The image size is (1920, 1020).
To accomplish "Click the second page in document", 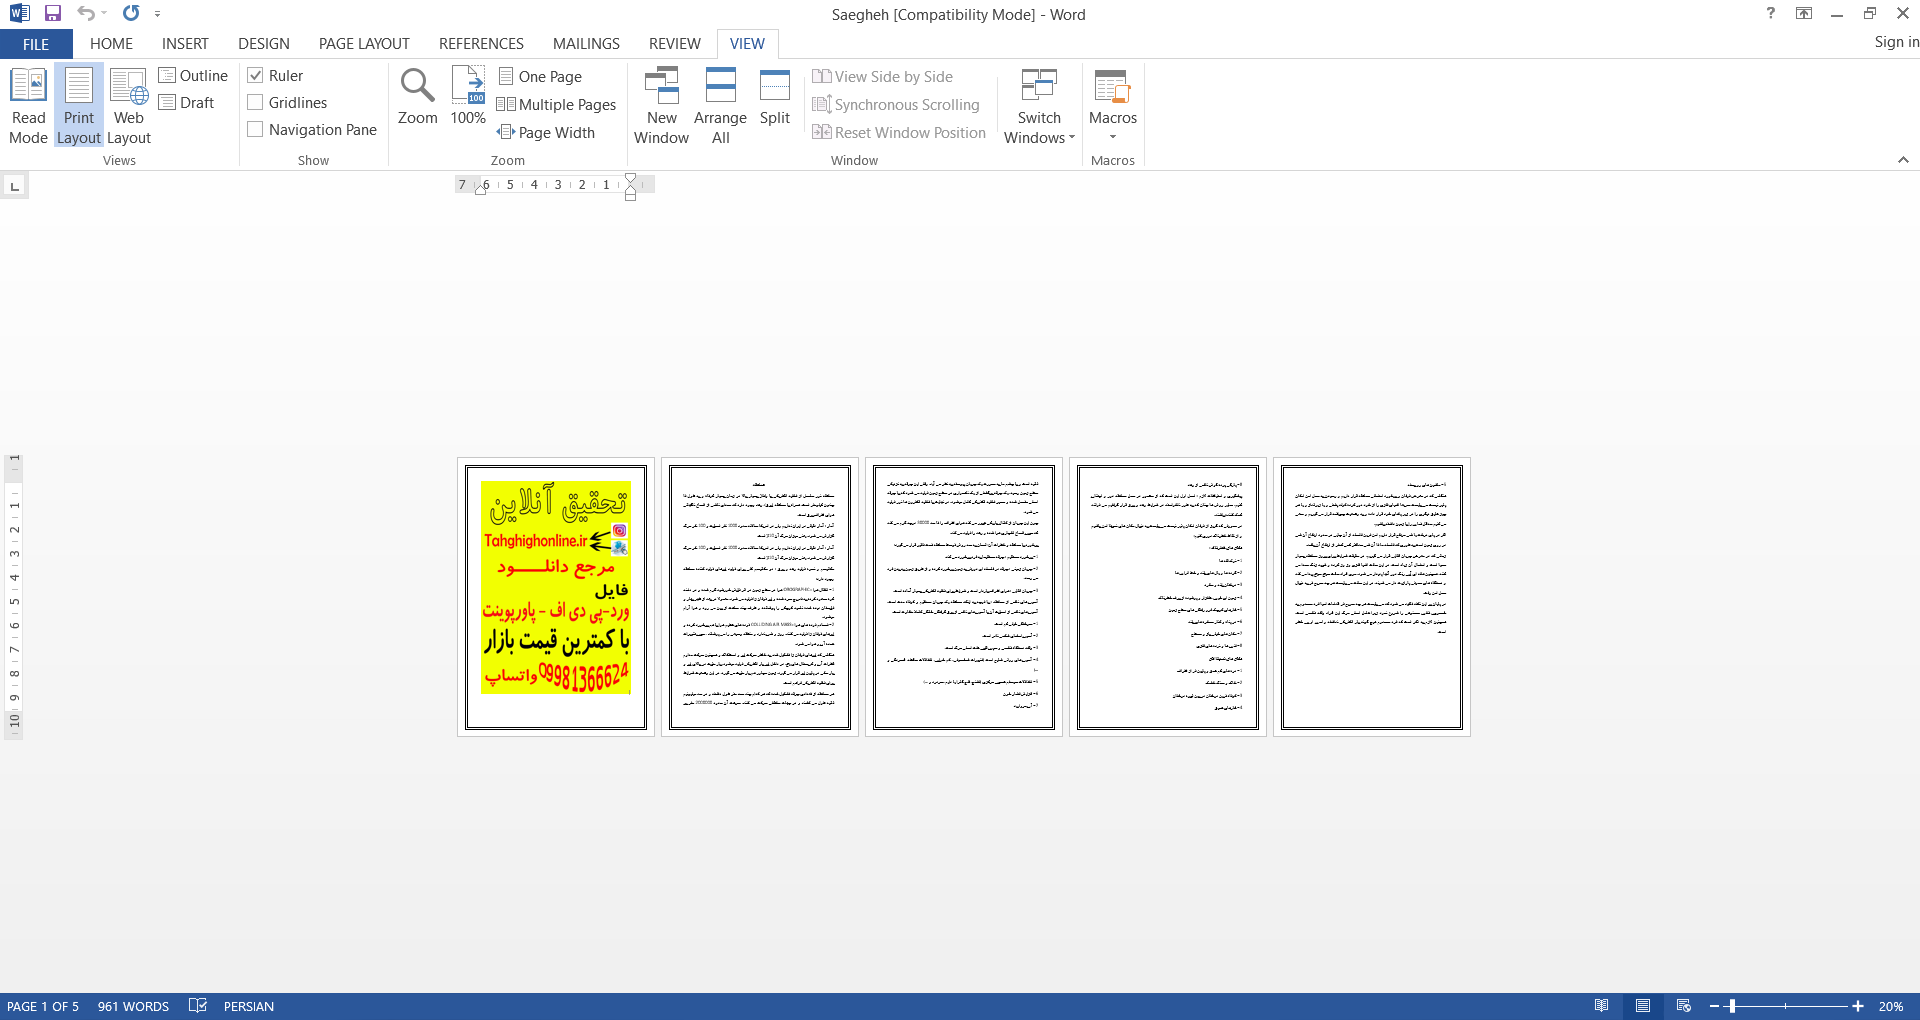I will tap(760, 597).
